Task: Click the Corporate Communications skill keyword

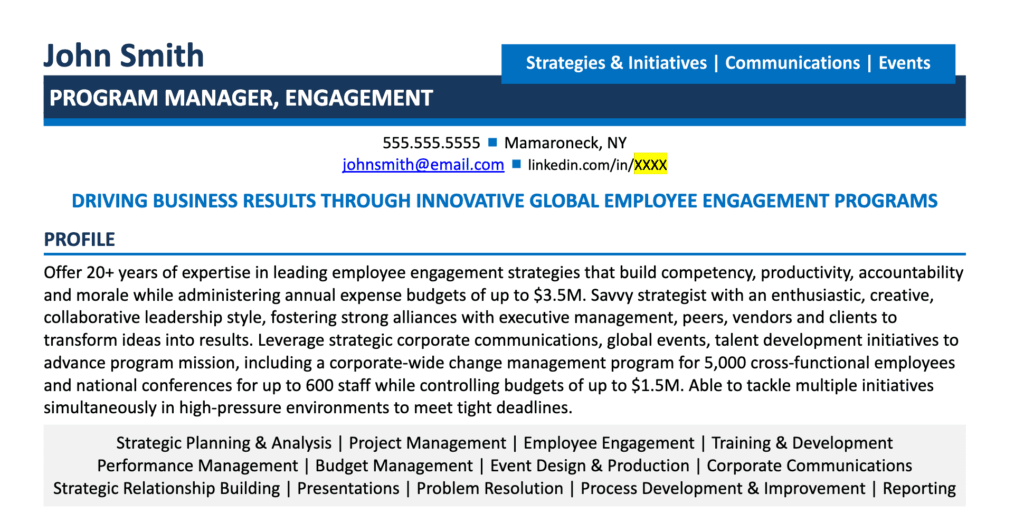Action: point(809,466)
